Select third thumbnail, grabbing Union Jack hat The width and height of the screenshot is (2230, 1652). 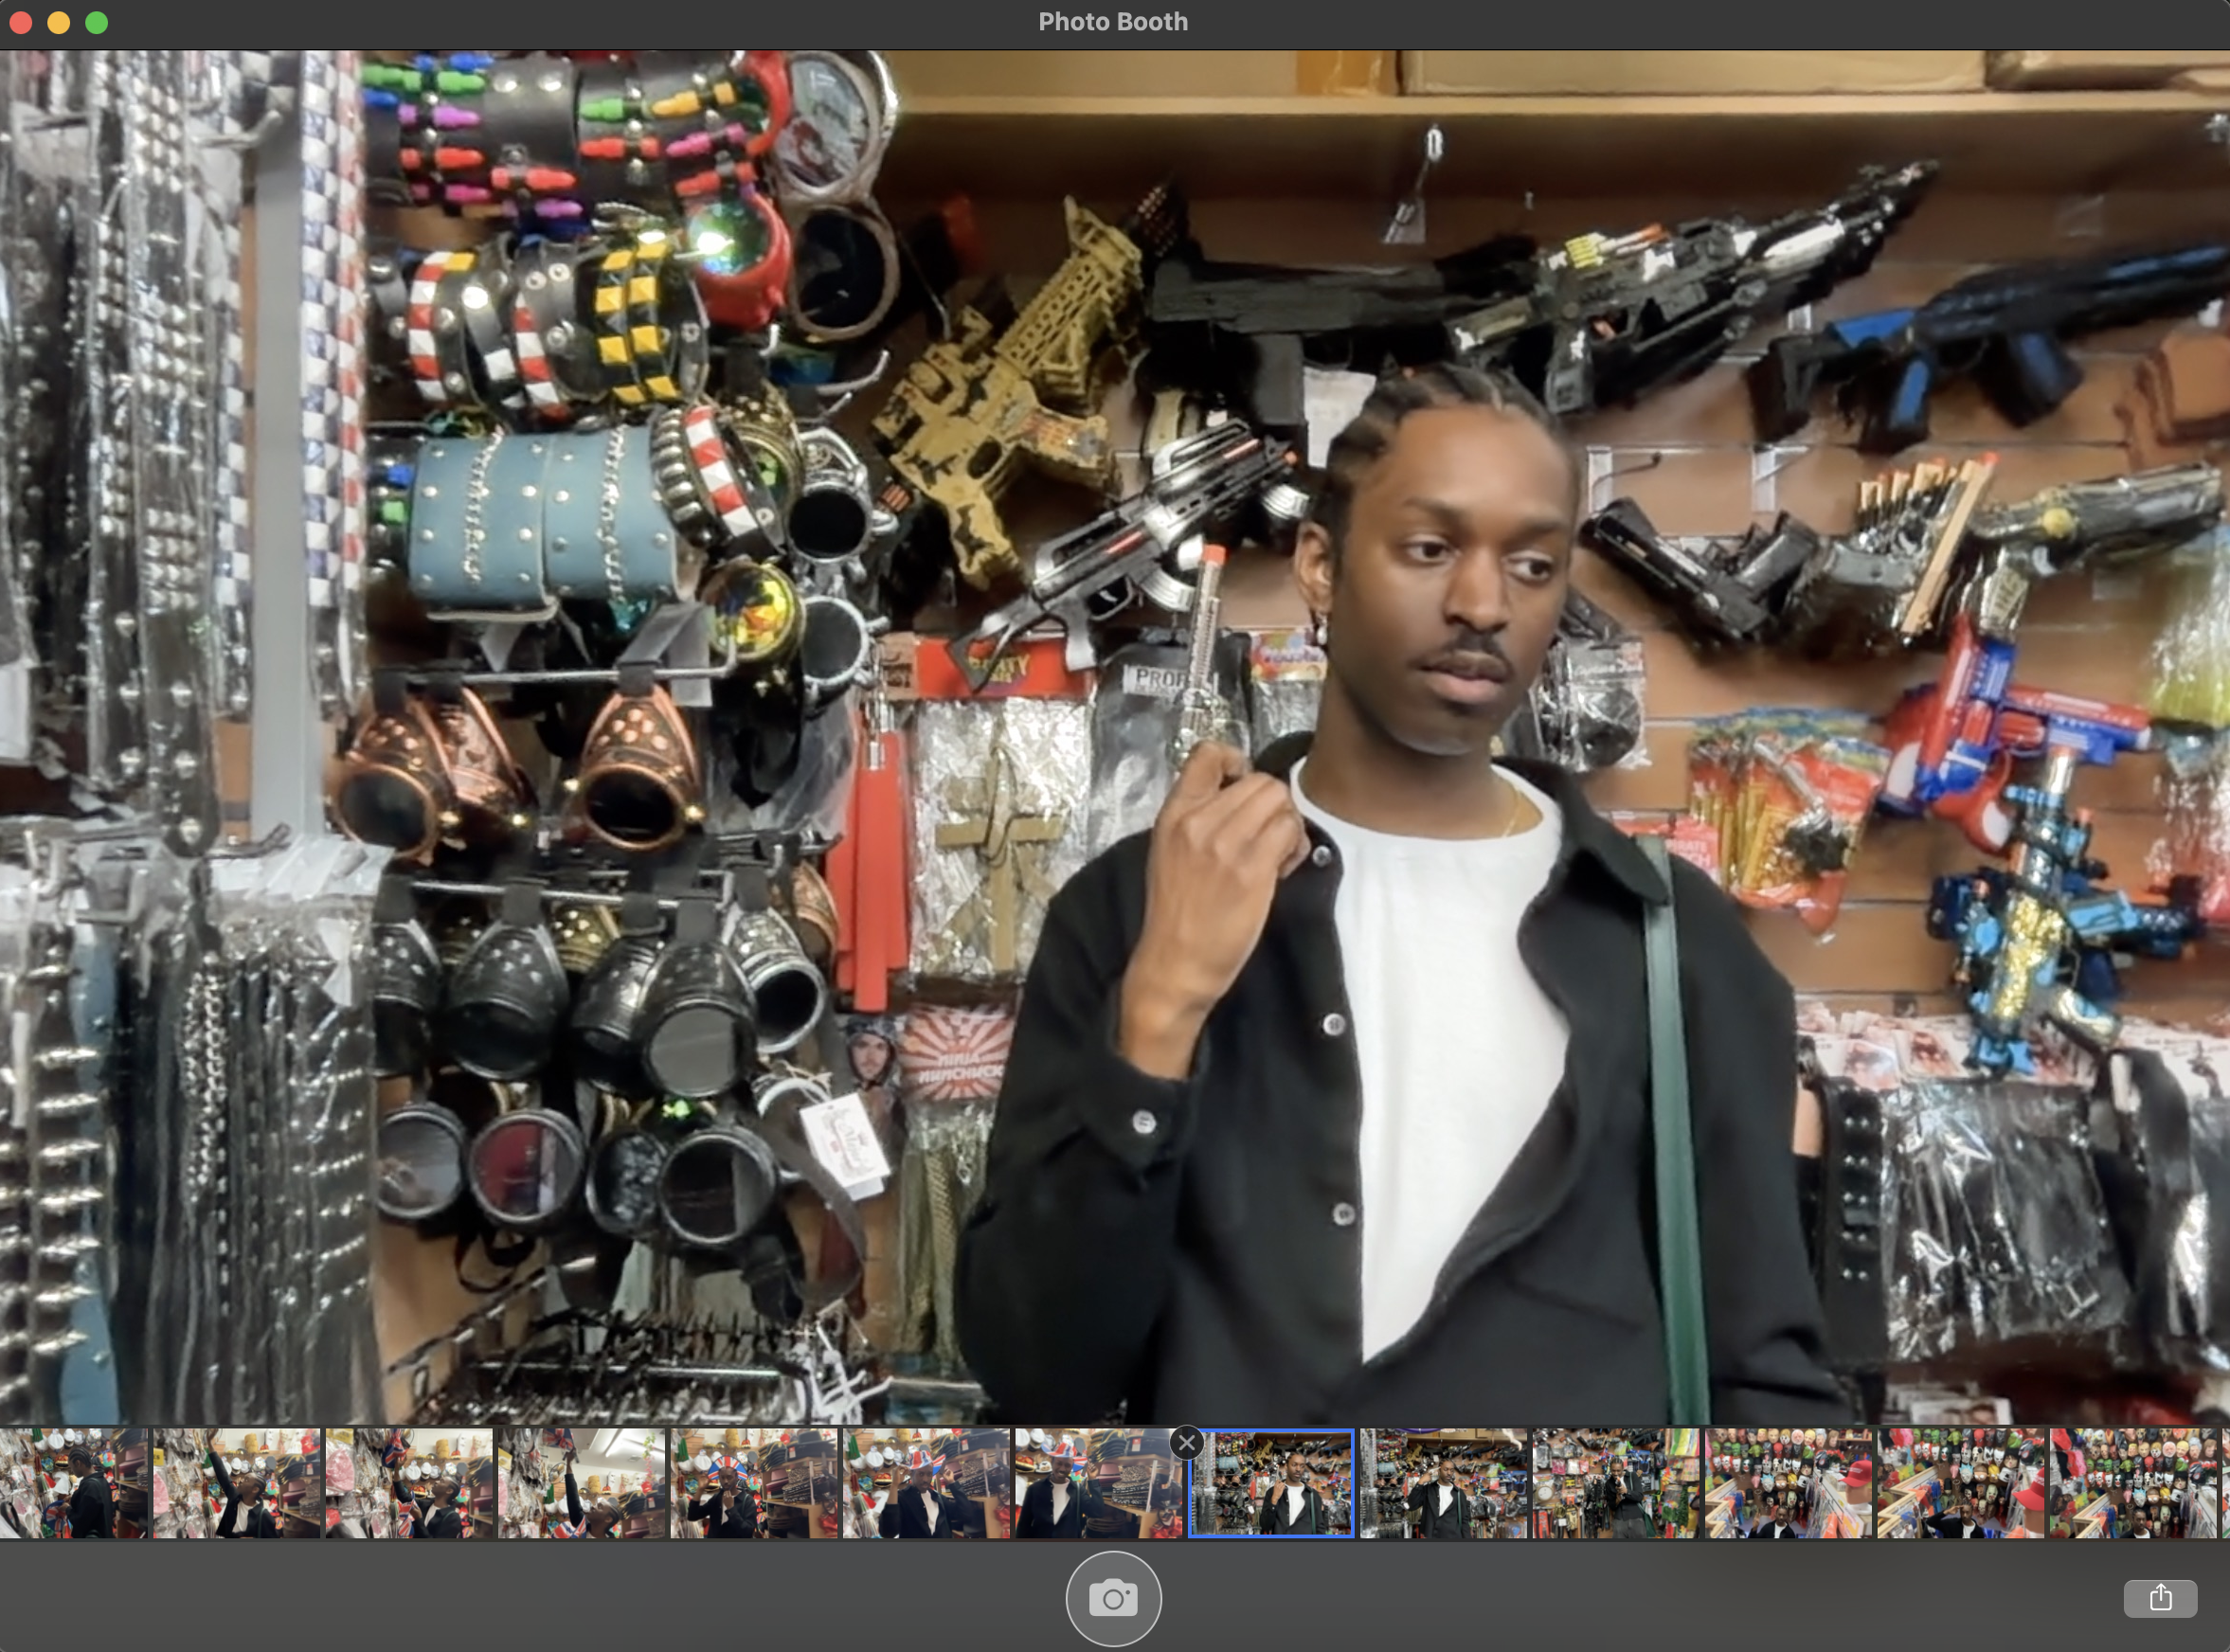(409, 1483)
